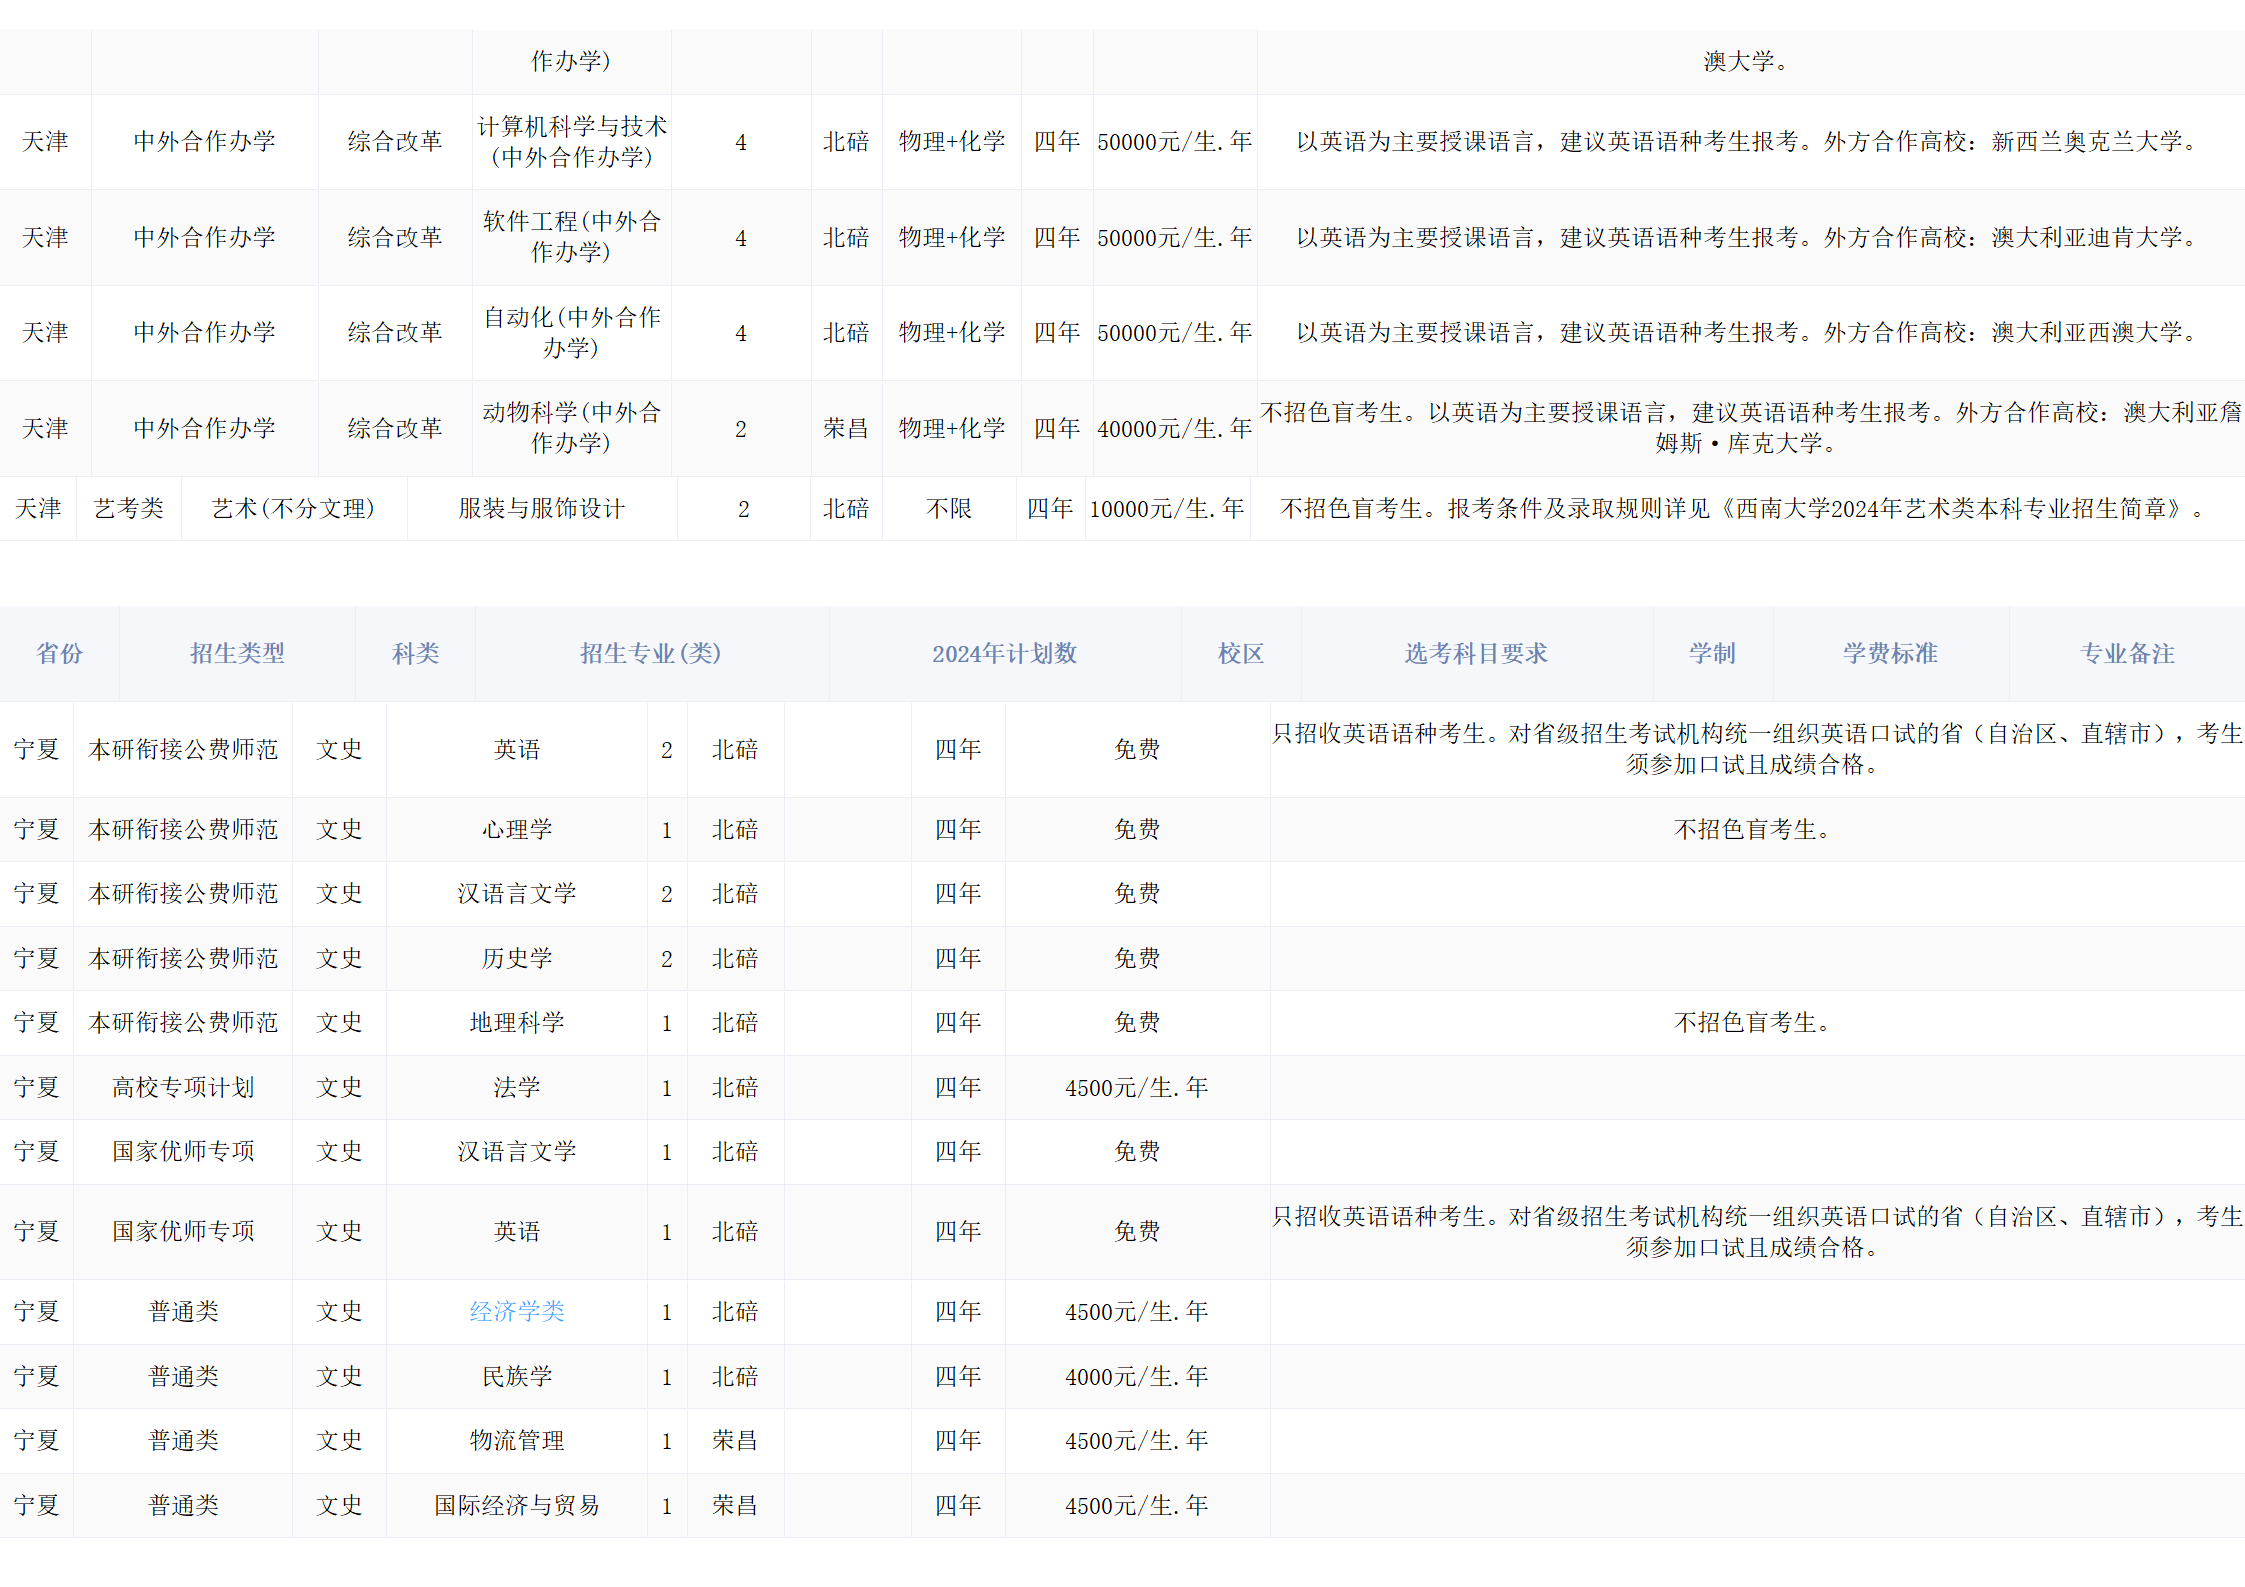This screenshot has width=2245, height=1587.
Task: Click the 计算机科学与技术(中外合作办学) cell
Action: [x=571, y=142]
